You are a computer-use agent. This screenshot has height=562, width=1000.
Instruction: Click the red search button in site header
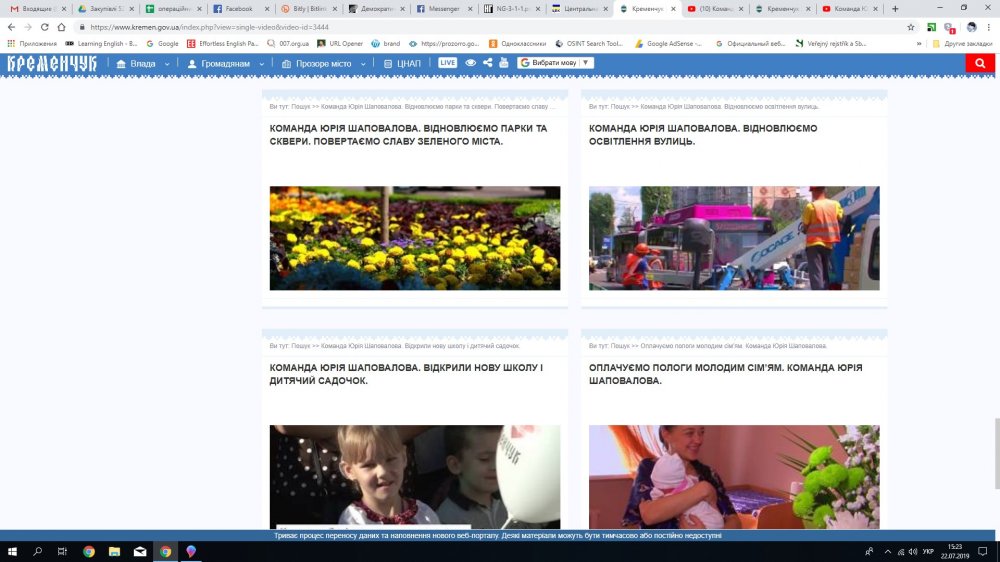(979, 63)
